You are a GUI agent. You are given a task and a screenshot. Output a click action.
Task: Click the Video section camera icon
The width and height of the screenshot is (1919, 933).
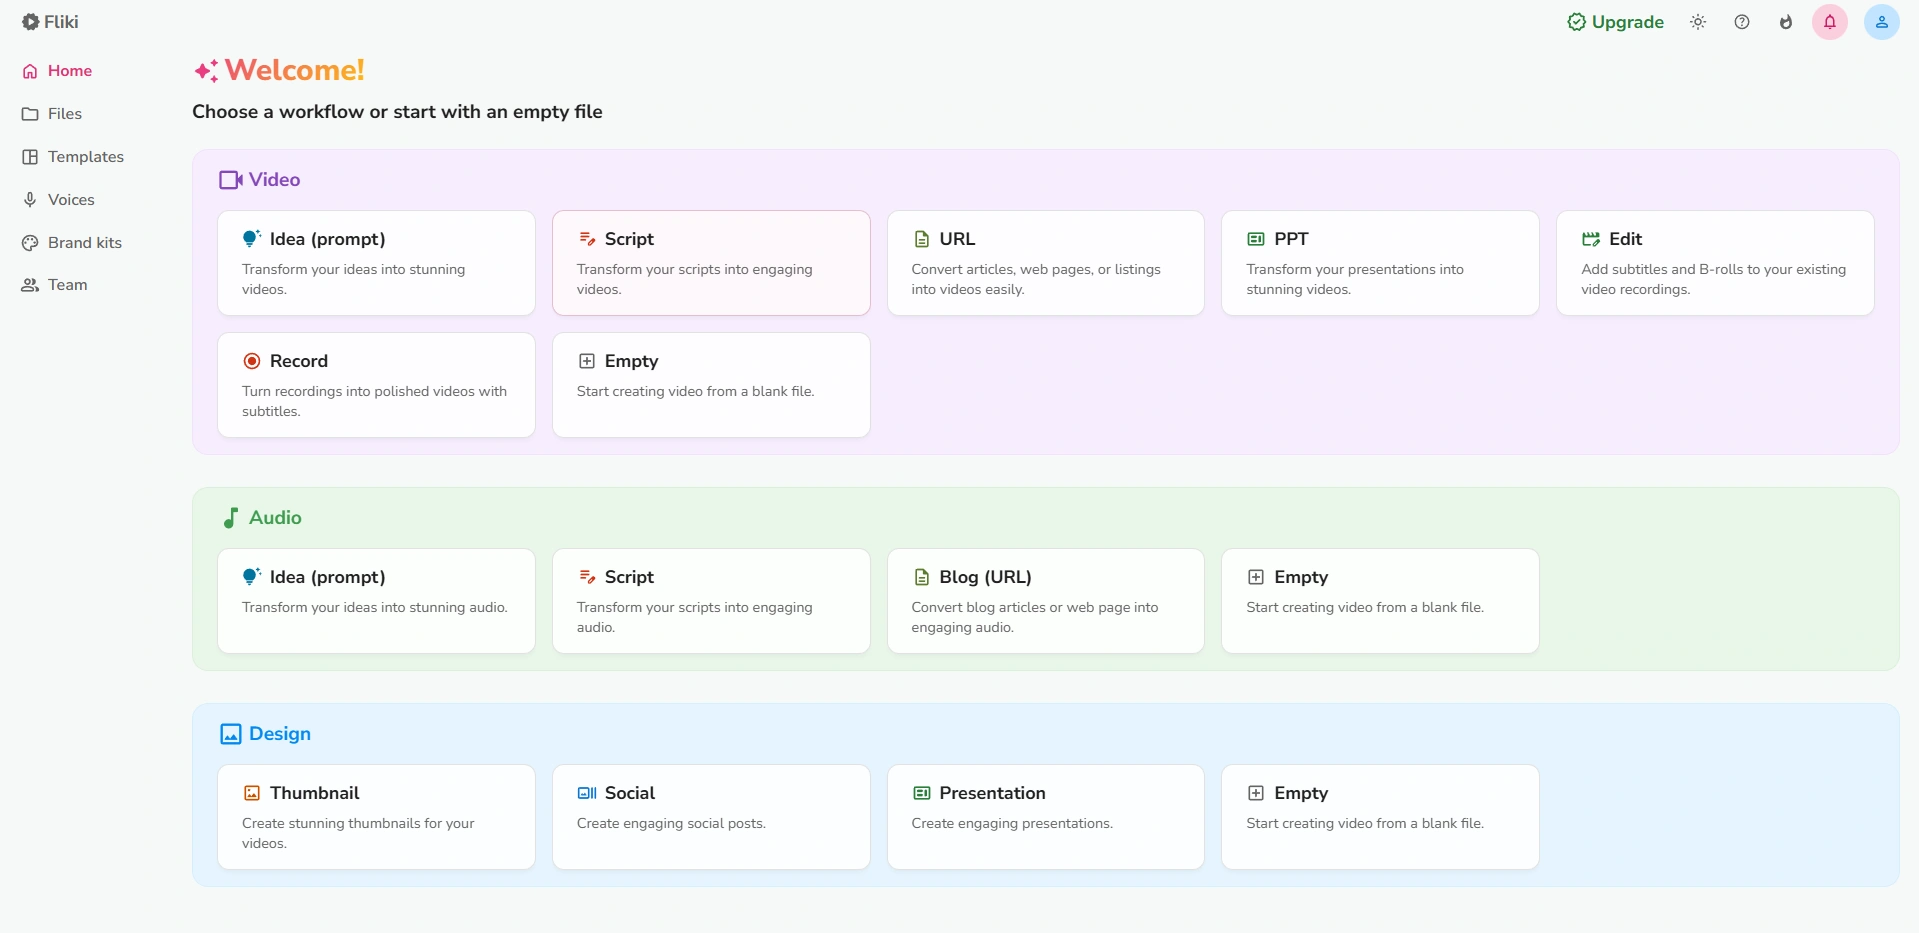click(231, 180)
